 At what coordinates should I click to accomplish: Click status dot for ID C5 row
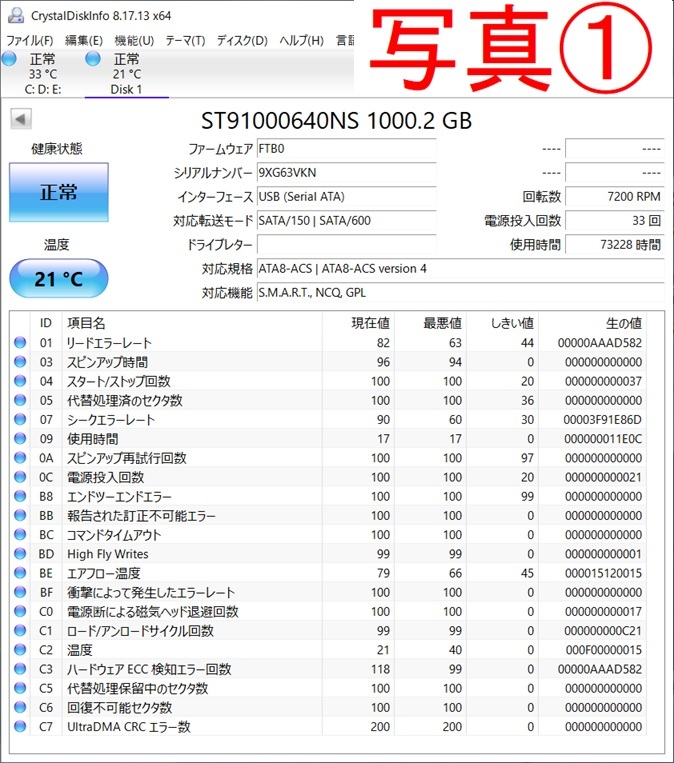pyautogui.click(x=20, y=688)
